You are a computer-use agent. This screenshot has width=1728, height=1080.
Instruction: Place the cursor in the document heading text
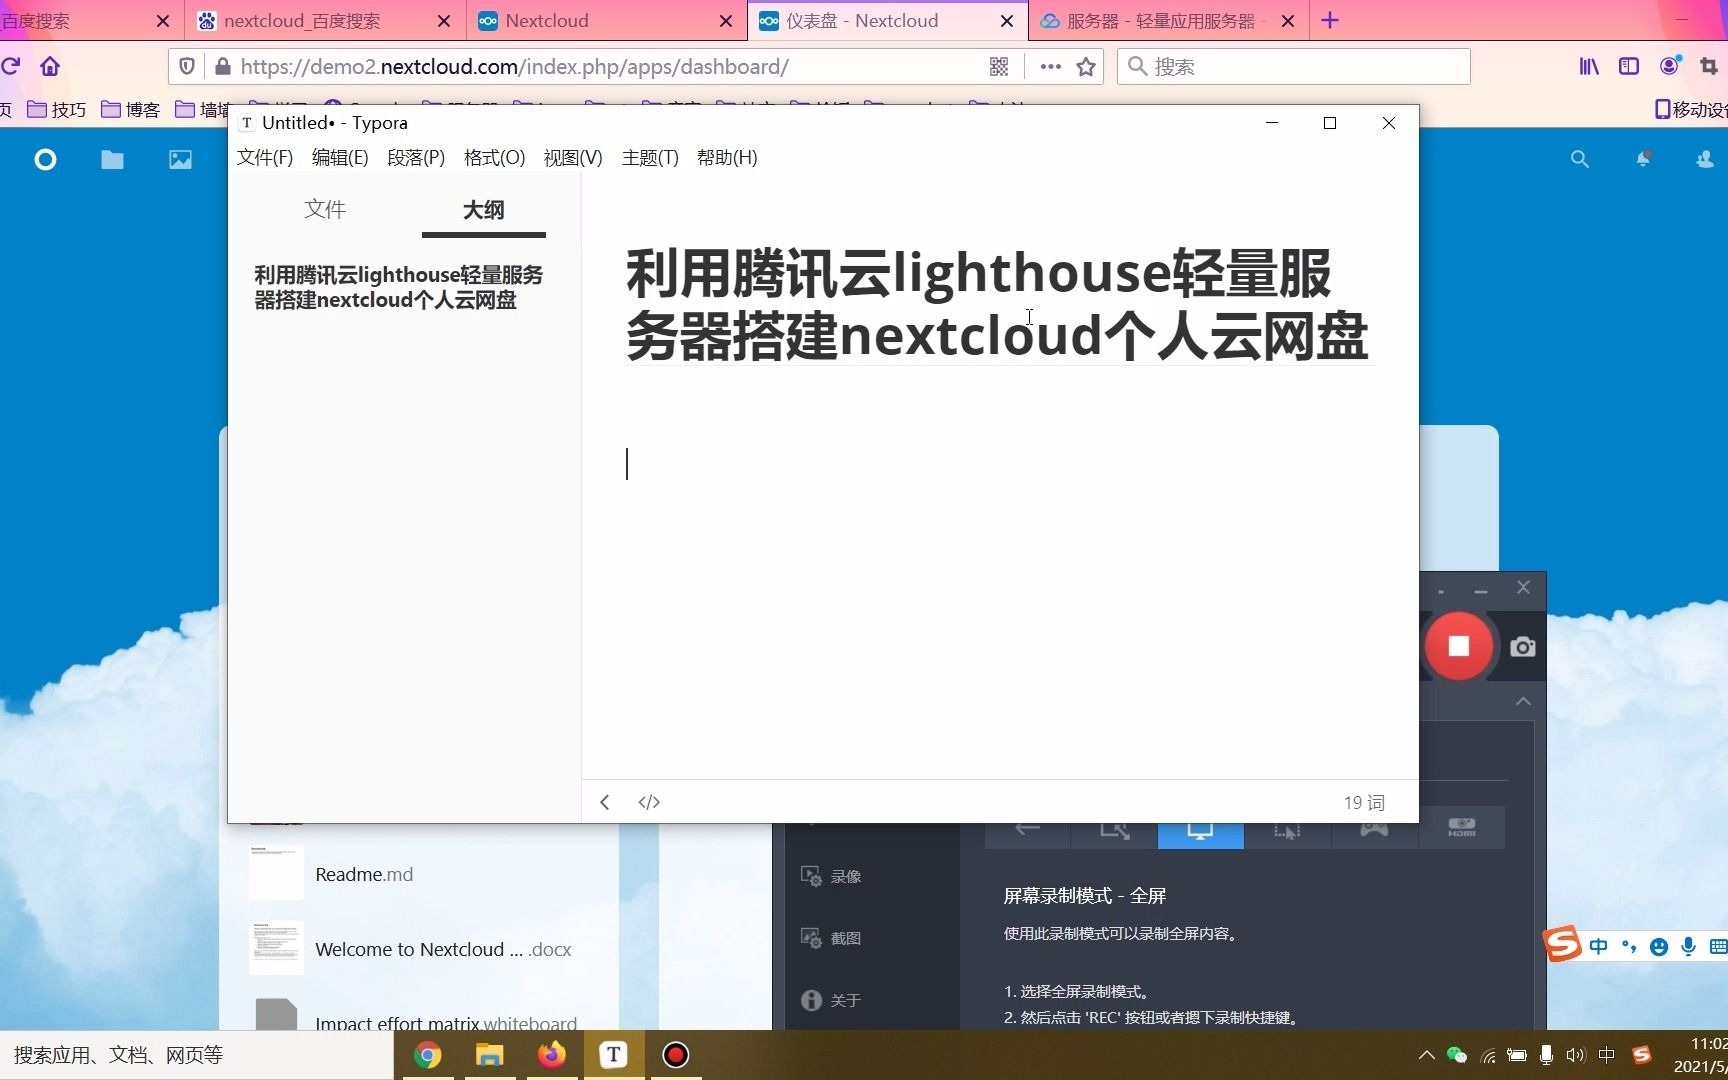point(996,304)
